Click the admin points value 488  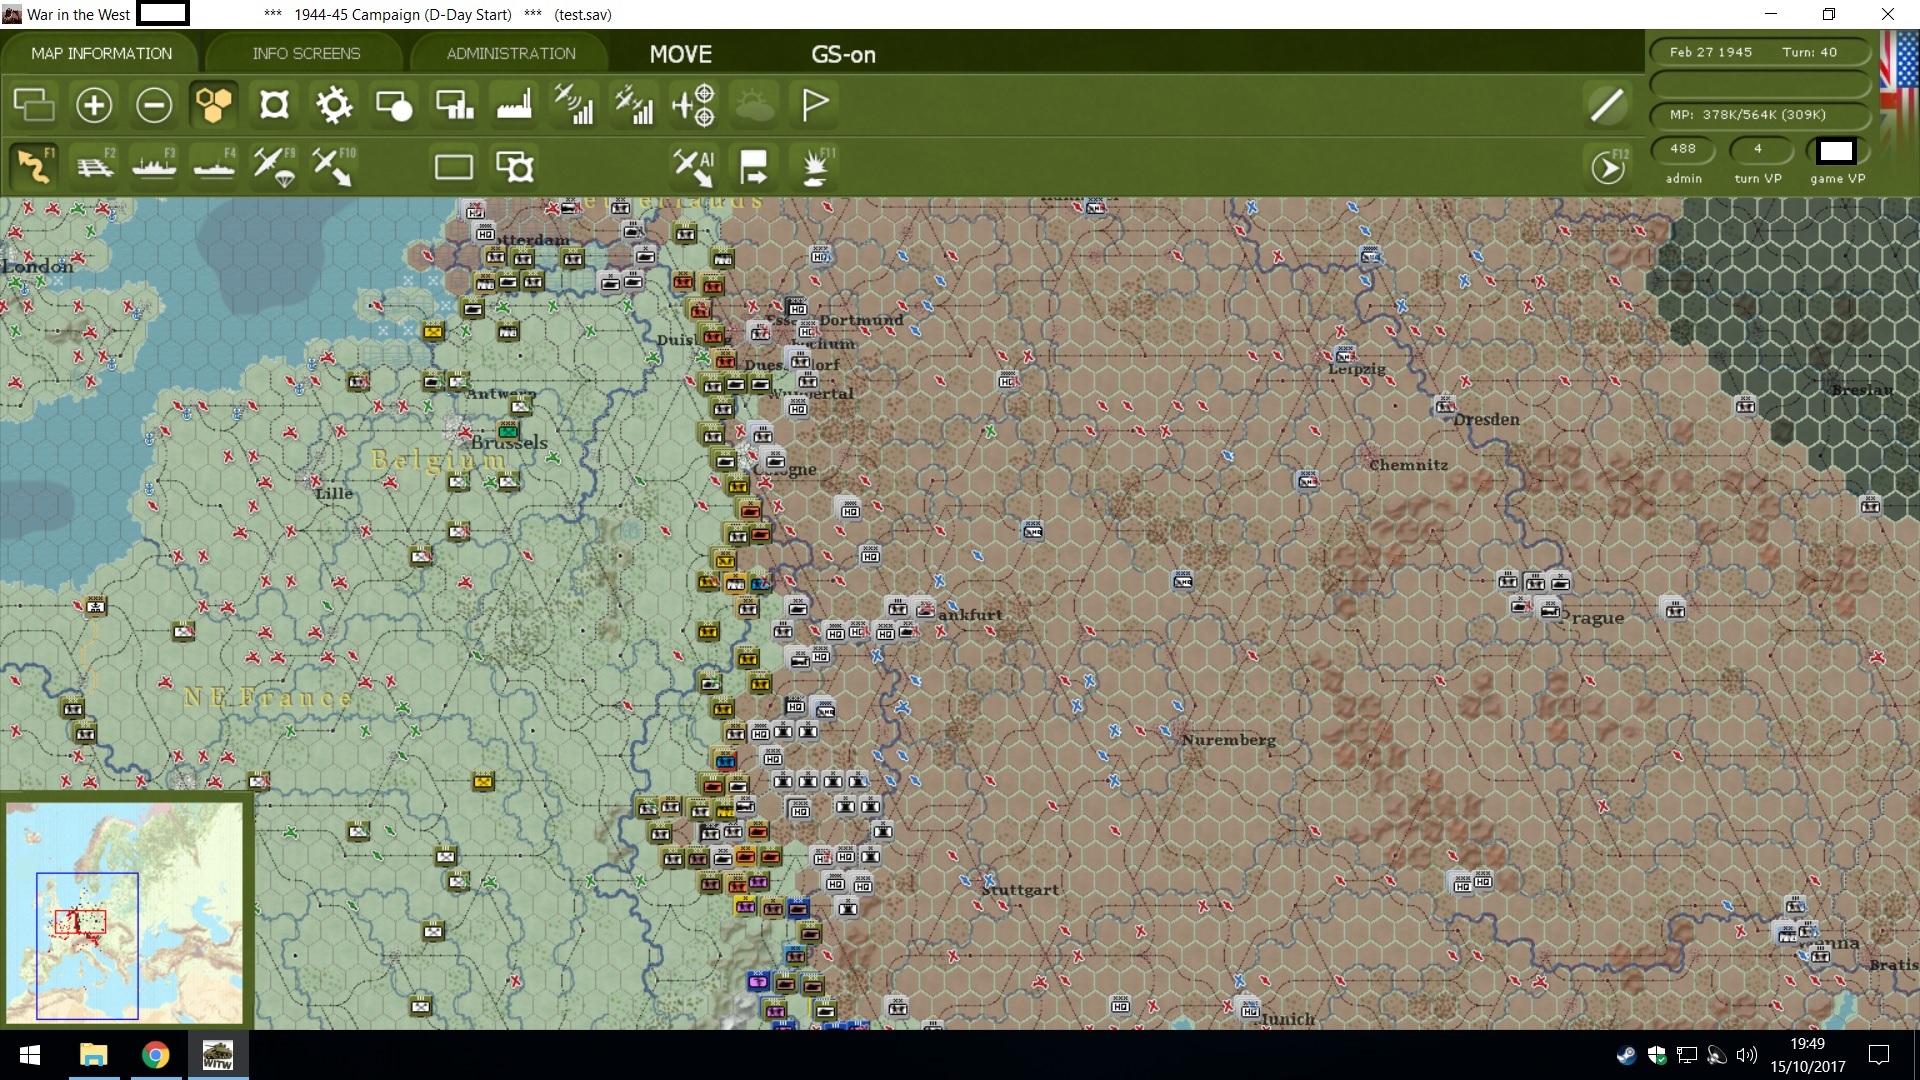click(1683, 148)
